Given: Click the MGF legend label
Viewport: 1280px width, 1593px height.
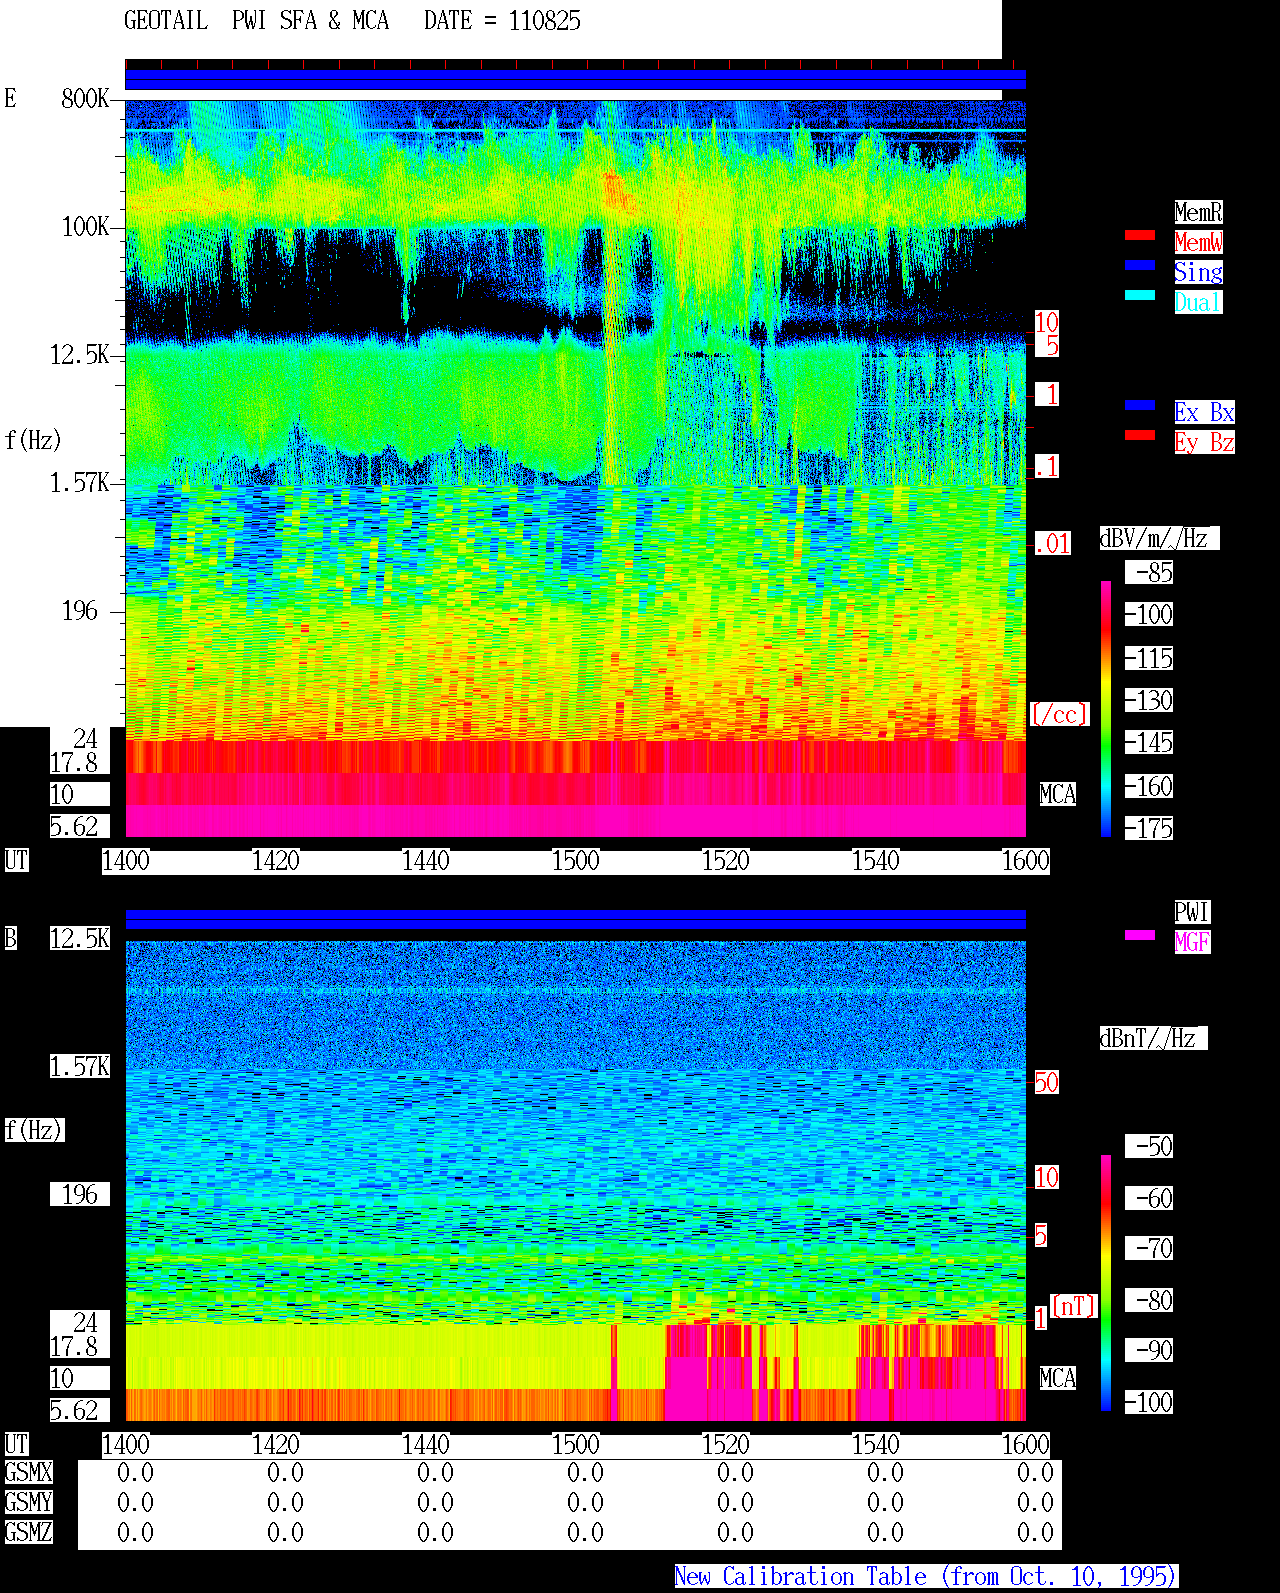Looking at the screenshot, I should [x=1192, y=942].
